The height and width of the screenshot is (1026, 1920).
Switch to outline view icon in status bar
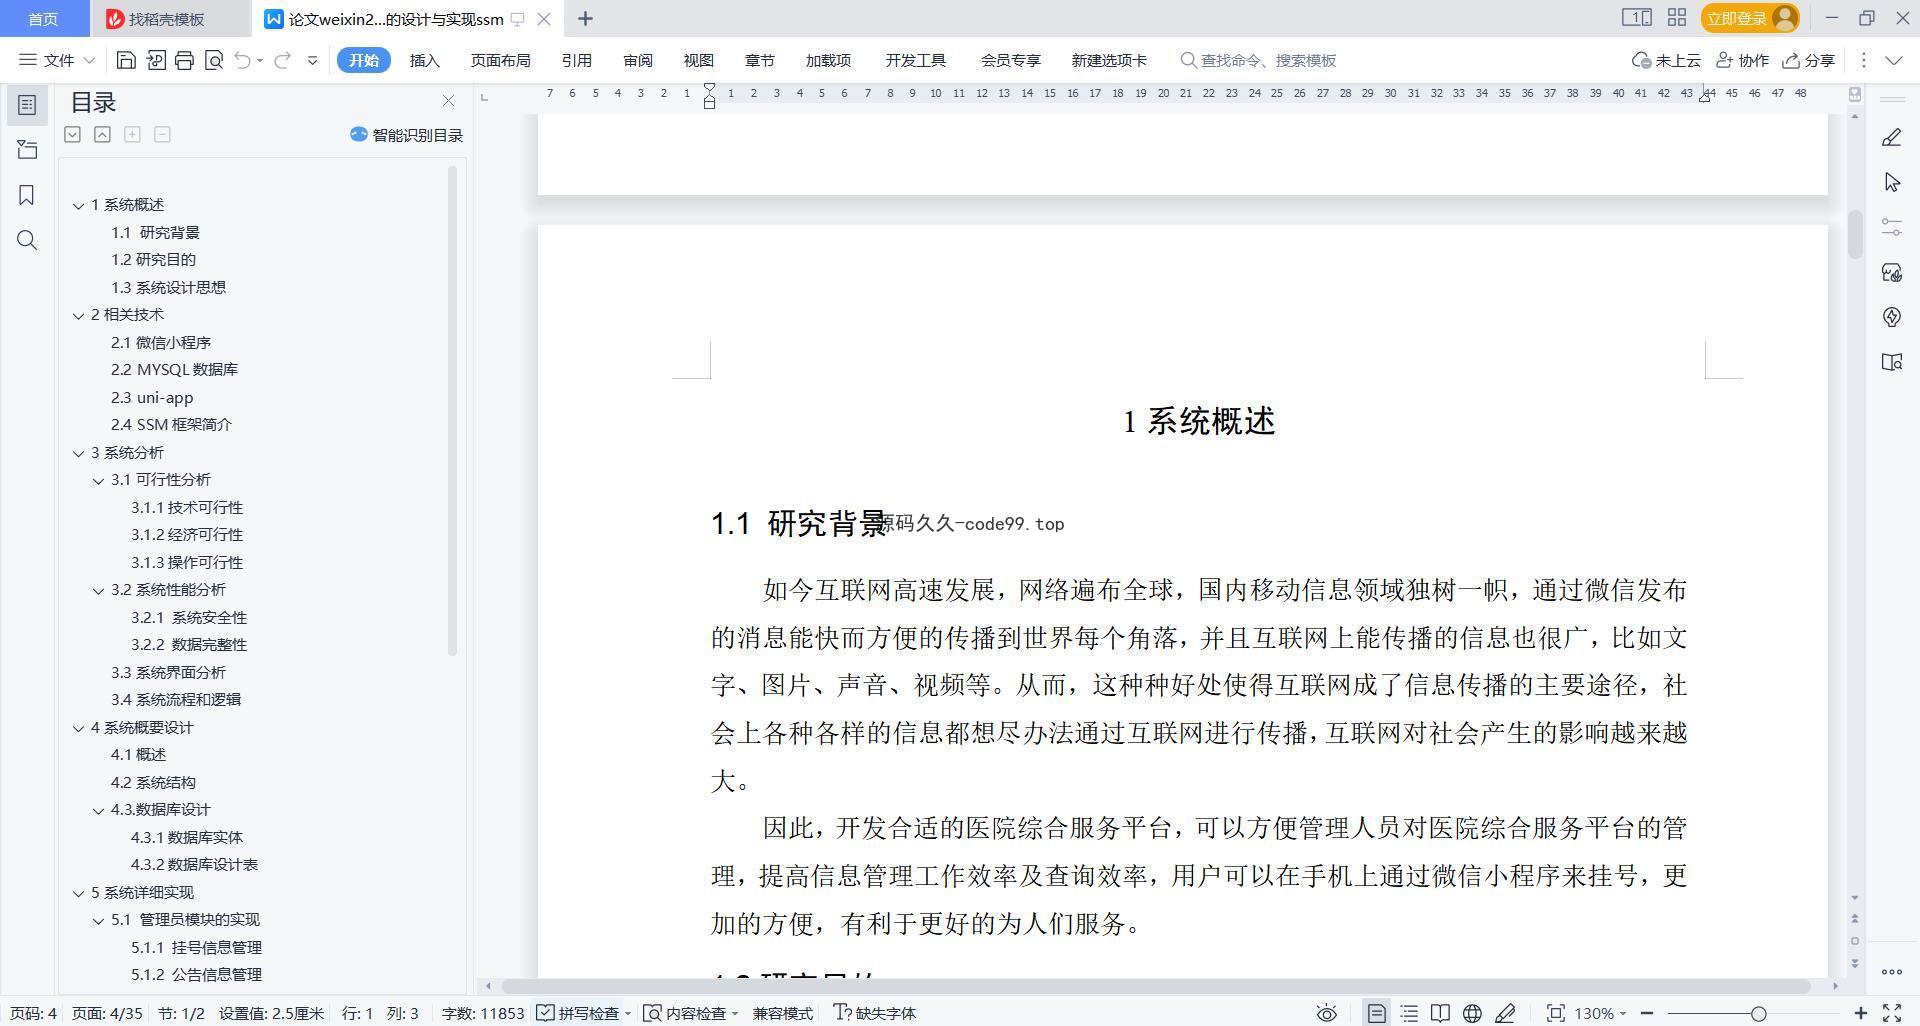pyautogui.click(x=1408, y=1013)
